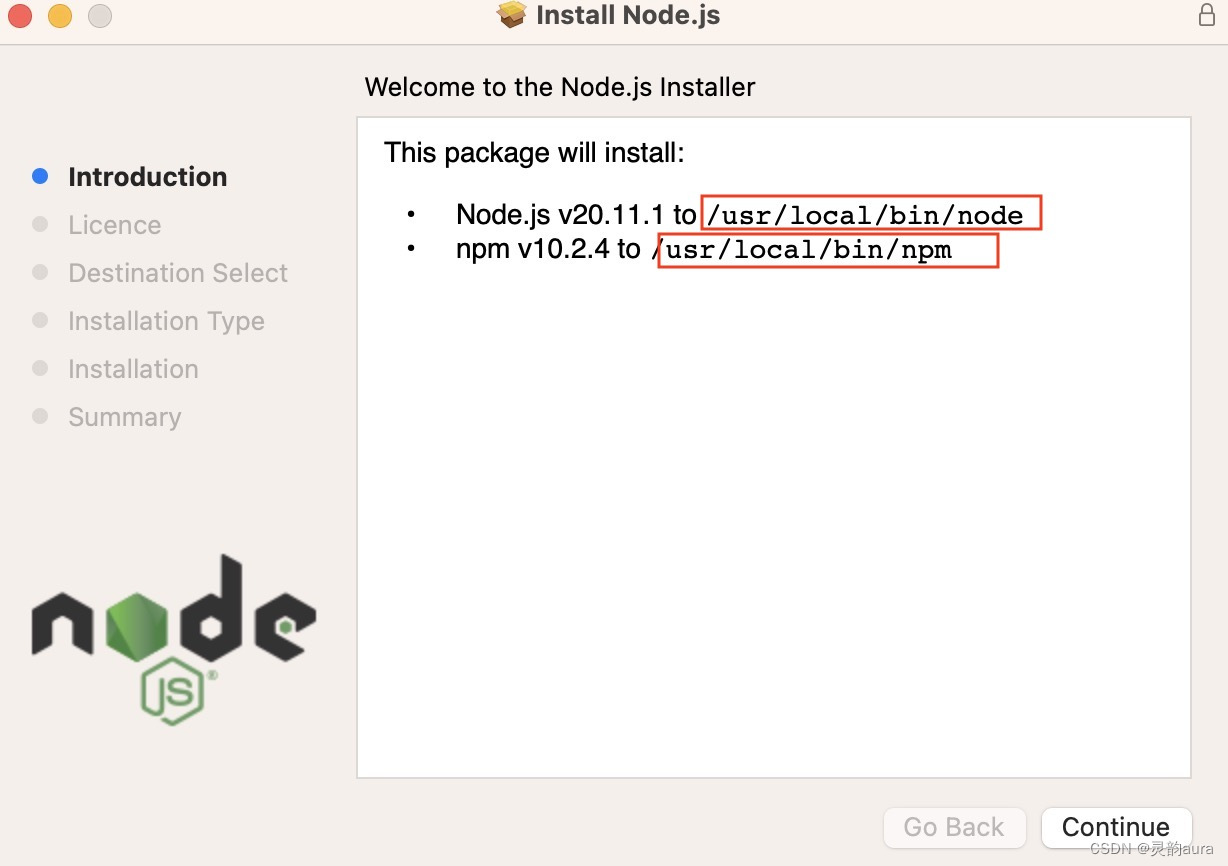Click the /usr/local/bin/node path text

click(x=865, y=215)
